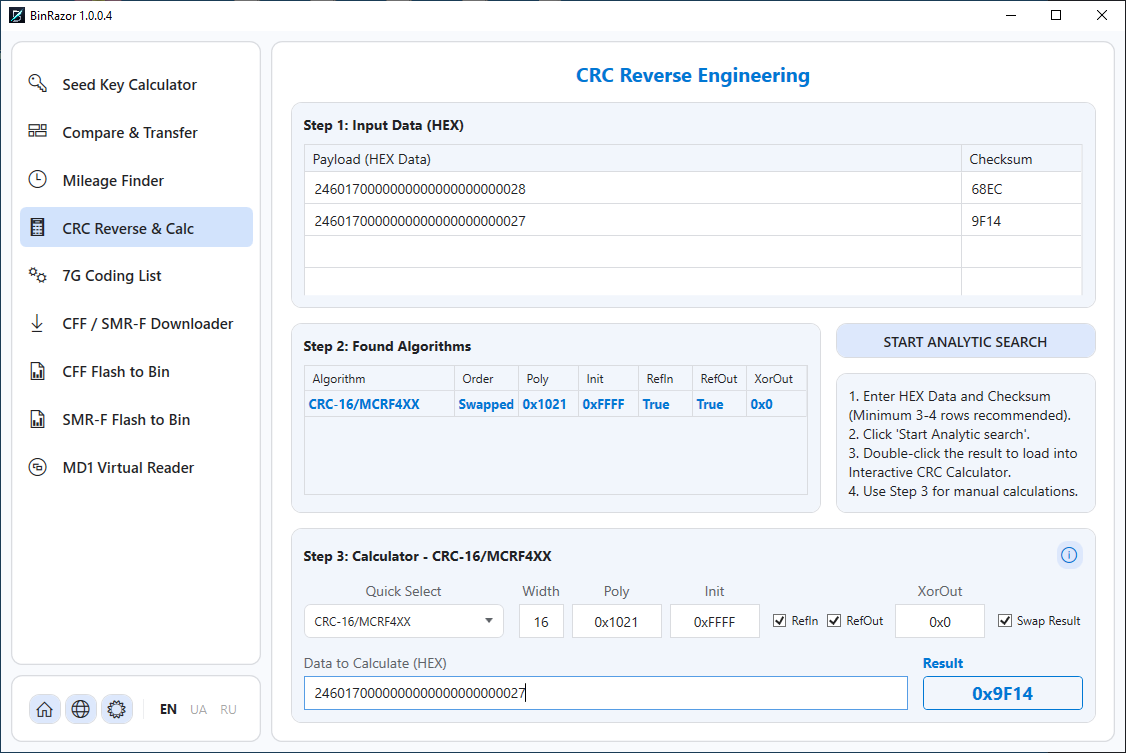Click the BinRazor app logo in title bar
1126x753 pixels.
point(16,15)
